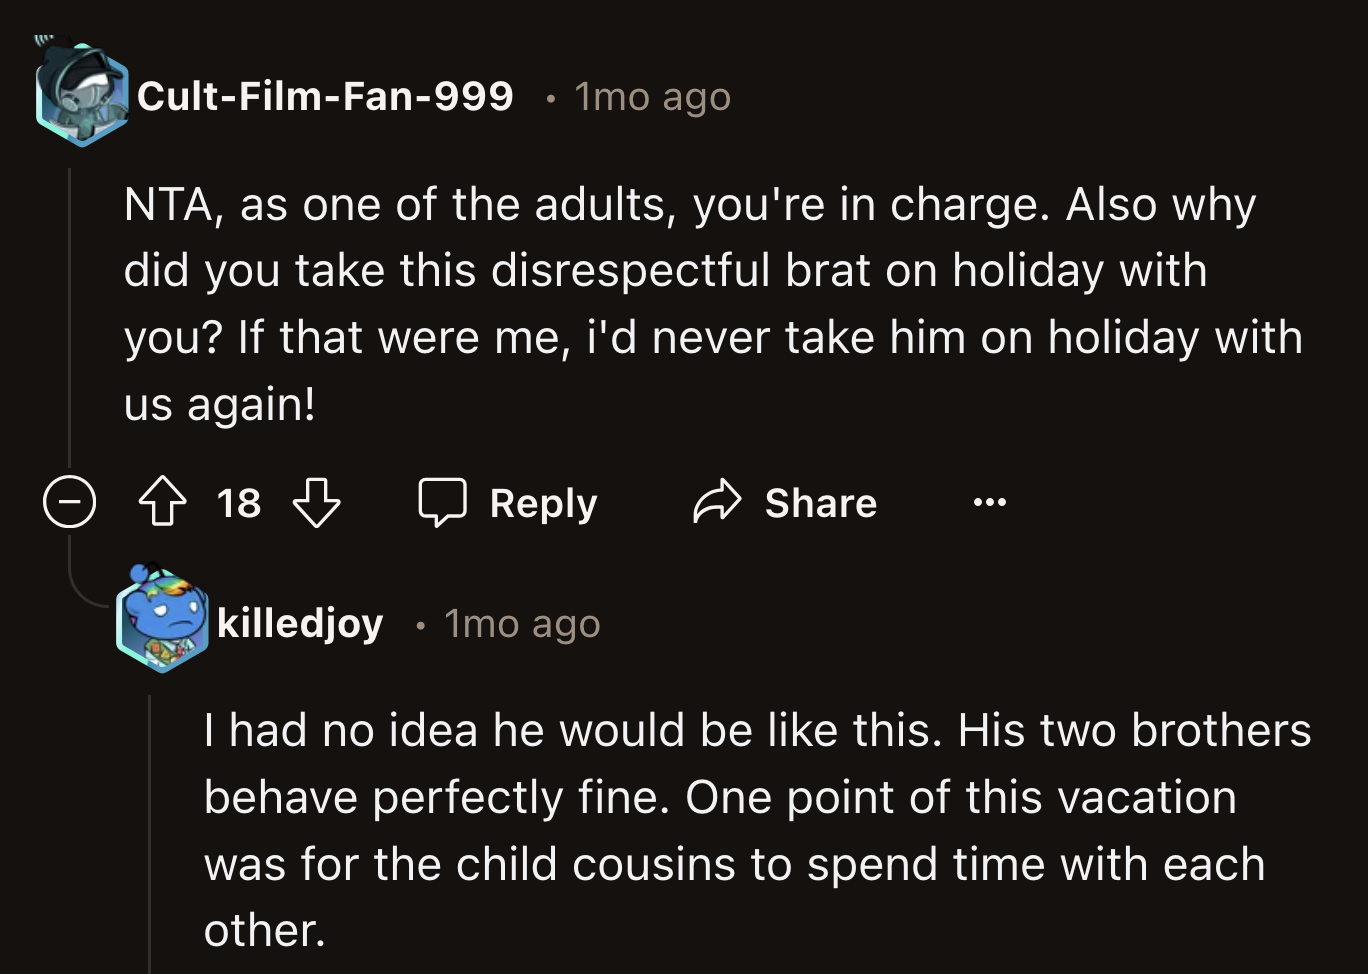Toggle comment visibility with minus button
The image size is (1368, 974).
point(69,502)
